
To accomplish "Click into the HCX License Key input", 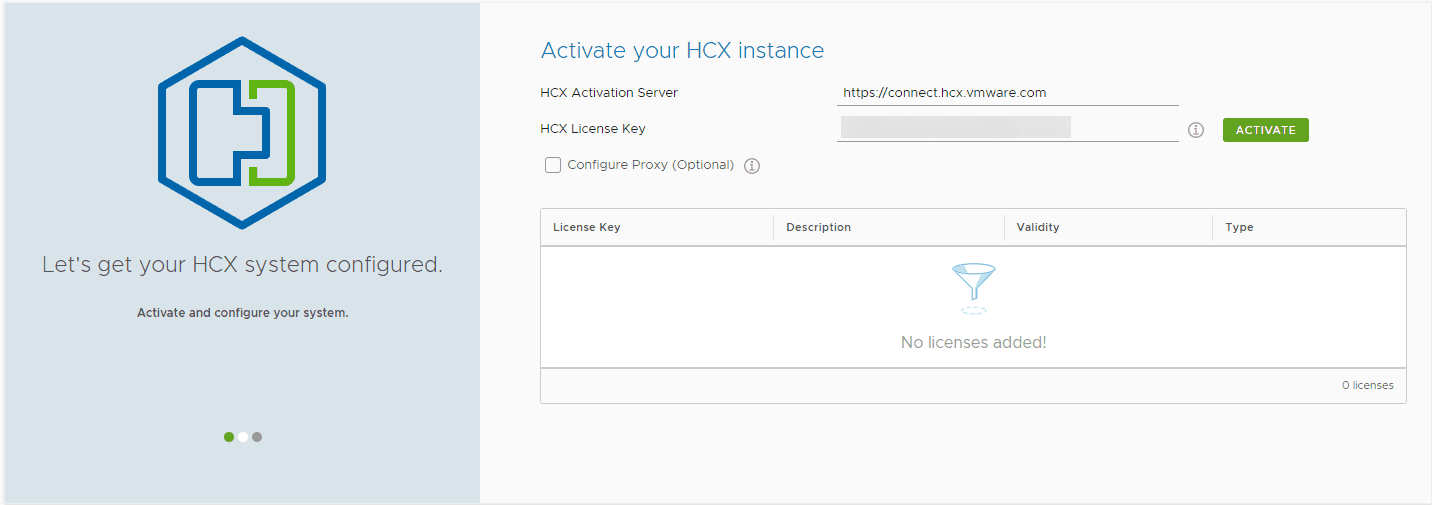I will coord(1007,128).
